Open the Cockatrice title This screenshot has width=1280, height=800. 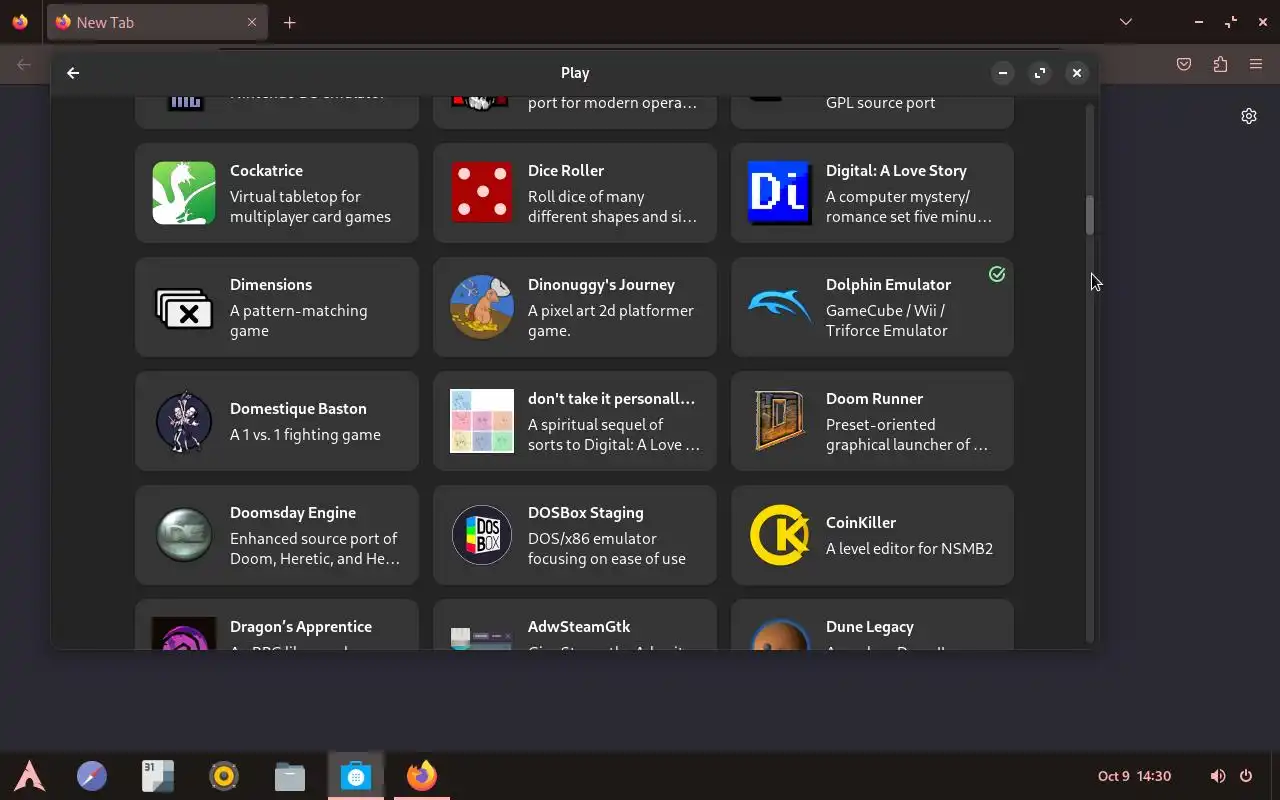pos(266,171)
